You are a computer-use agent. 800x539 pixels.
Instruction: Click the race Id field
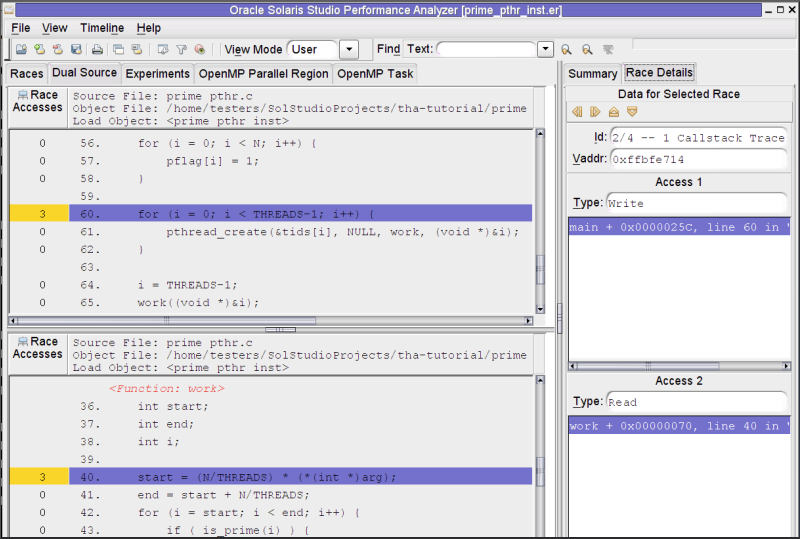coord(698,138)
